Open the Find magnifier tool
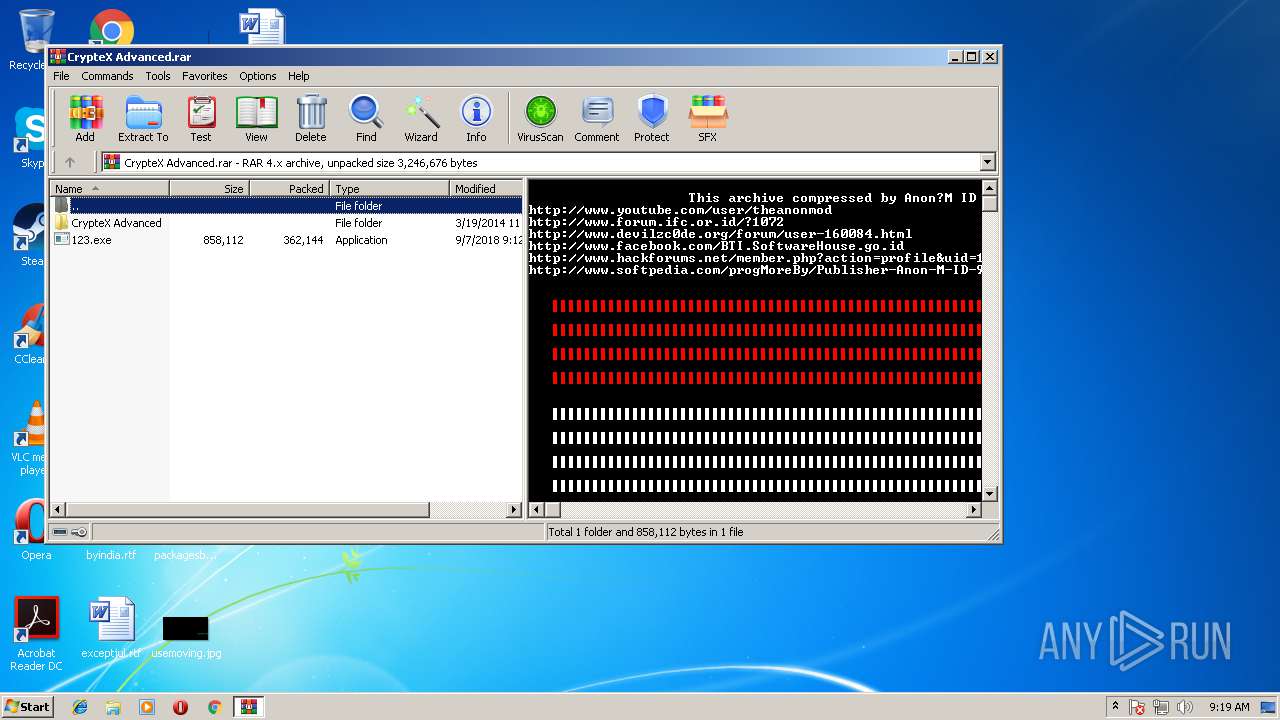1280x720 pixels. pyautogui.click(x=366, y=119)
